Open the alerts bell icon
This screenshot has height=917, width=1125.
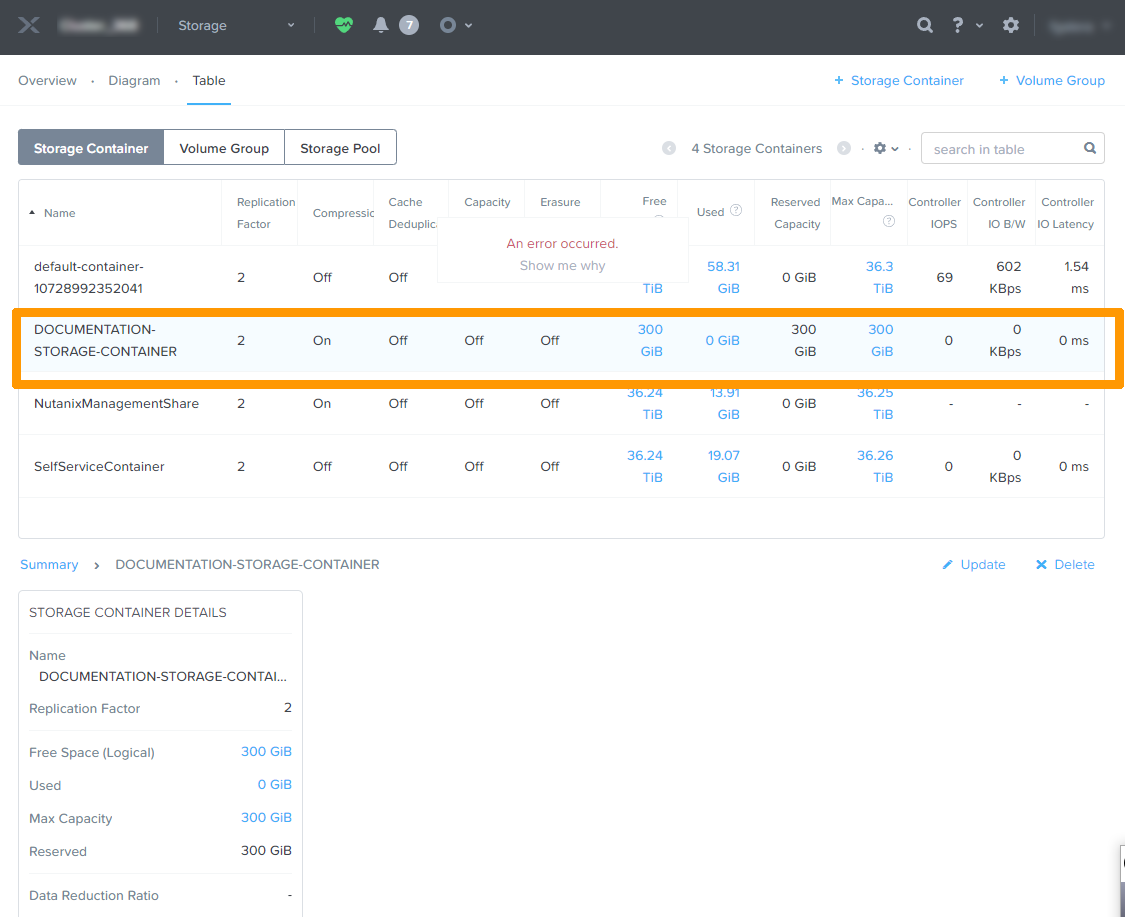tap(381, 26)
